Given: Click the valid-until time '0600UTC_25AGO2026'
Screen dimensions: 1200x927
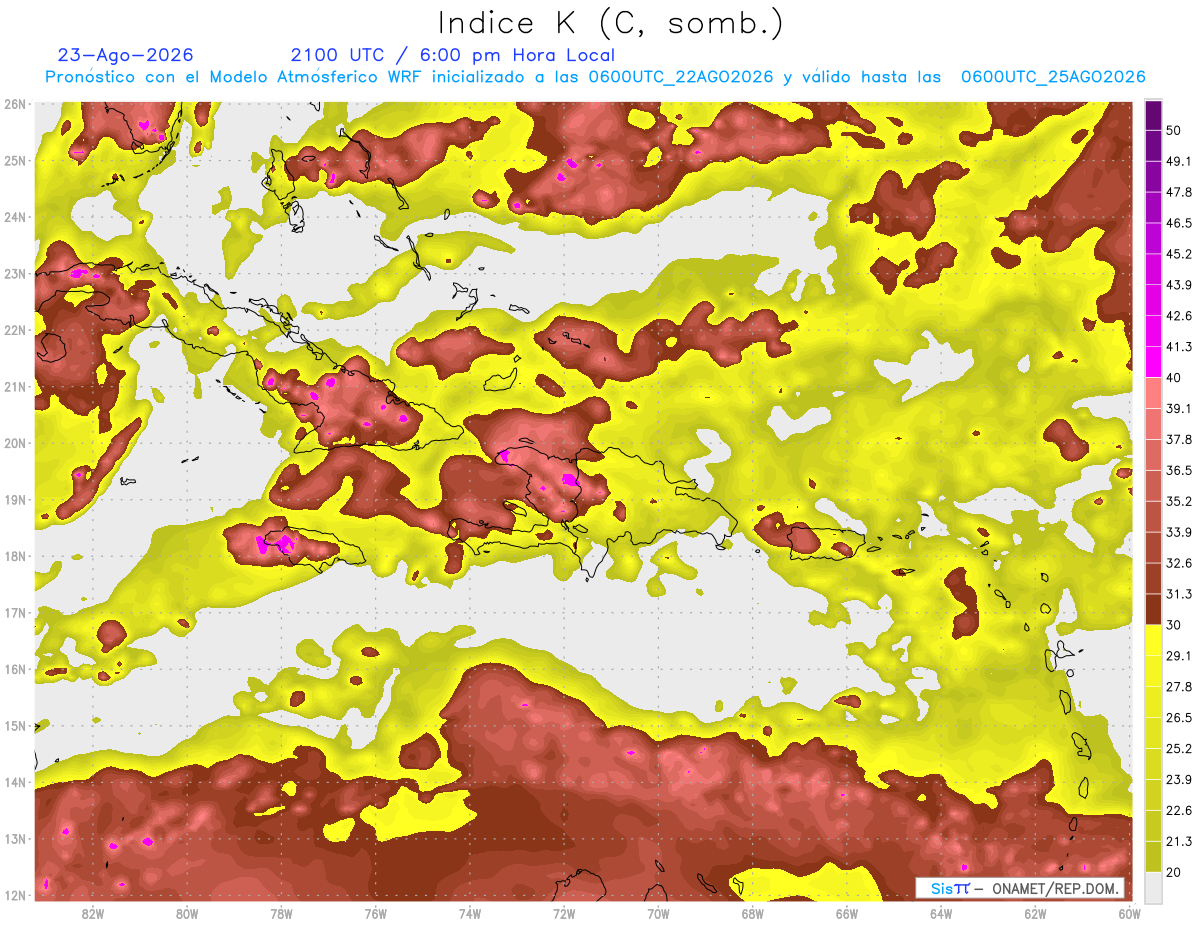Looking at the screenshot, I should (1053, 77).
